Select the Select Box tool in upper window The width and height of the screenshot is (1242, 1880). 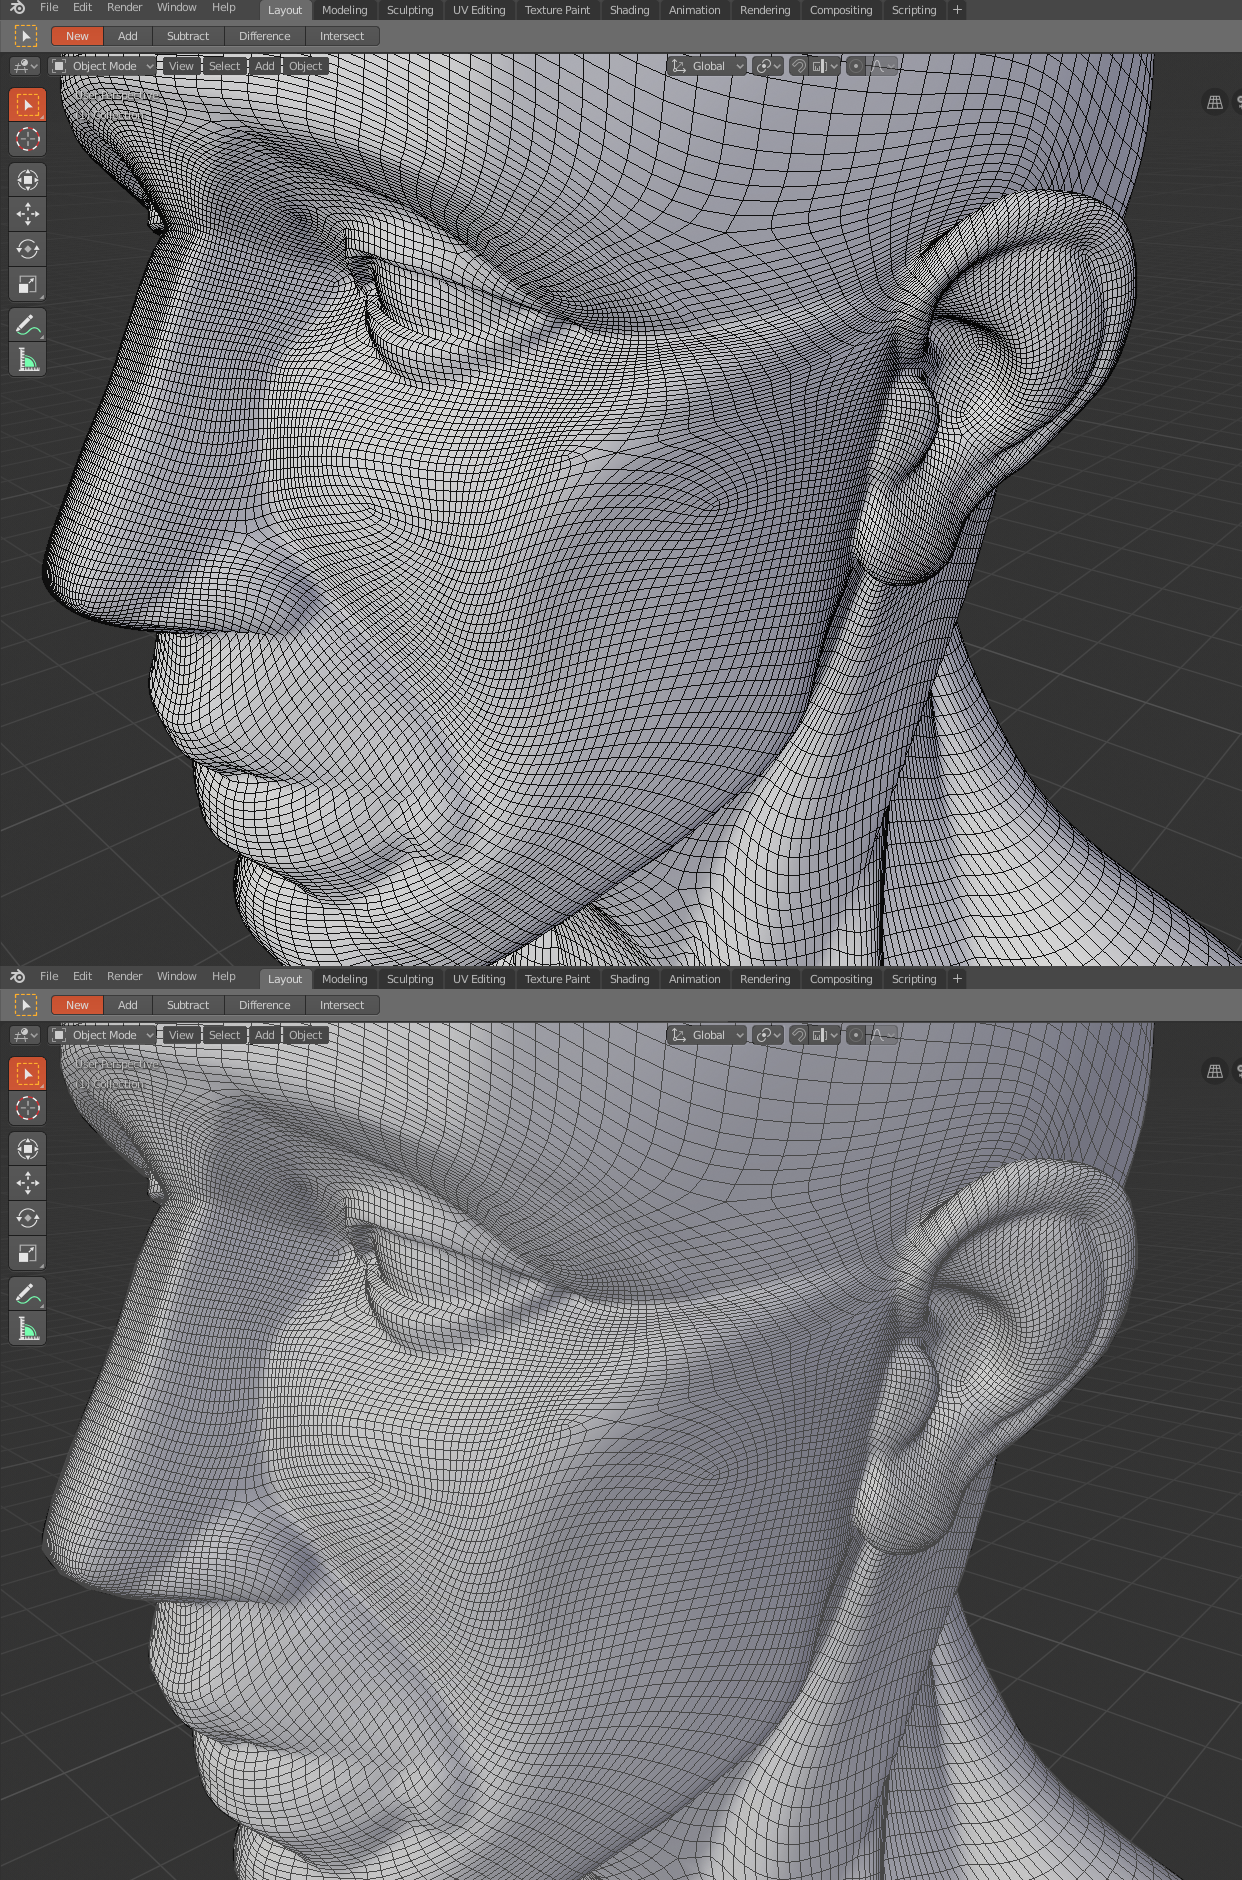tap(28, 105)
